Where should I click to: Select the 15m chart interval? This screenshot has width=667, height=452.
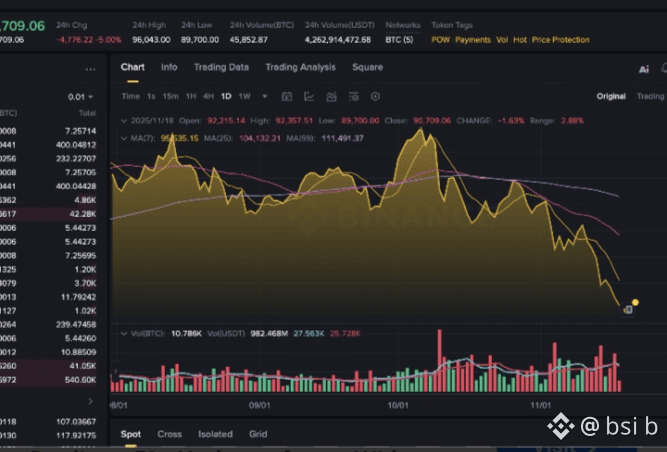170,97
